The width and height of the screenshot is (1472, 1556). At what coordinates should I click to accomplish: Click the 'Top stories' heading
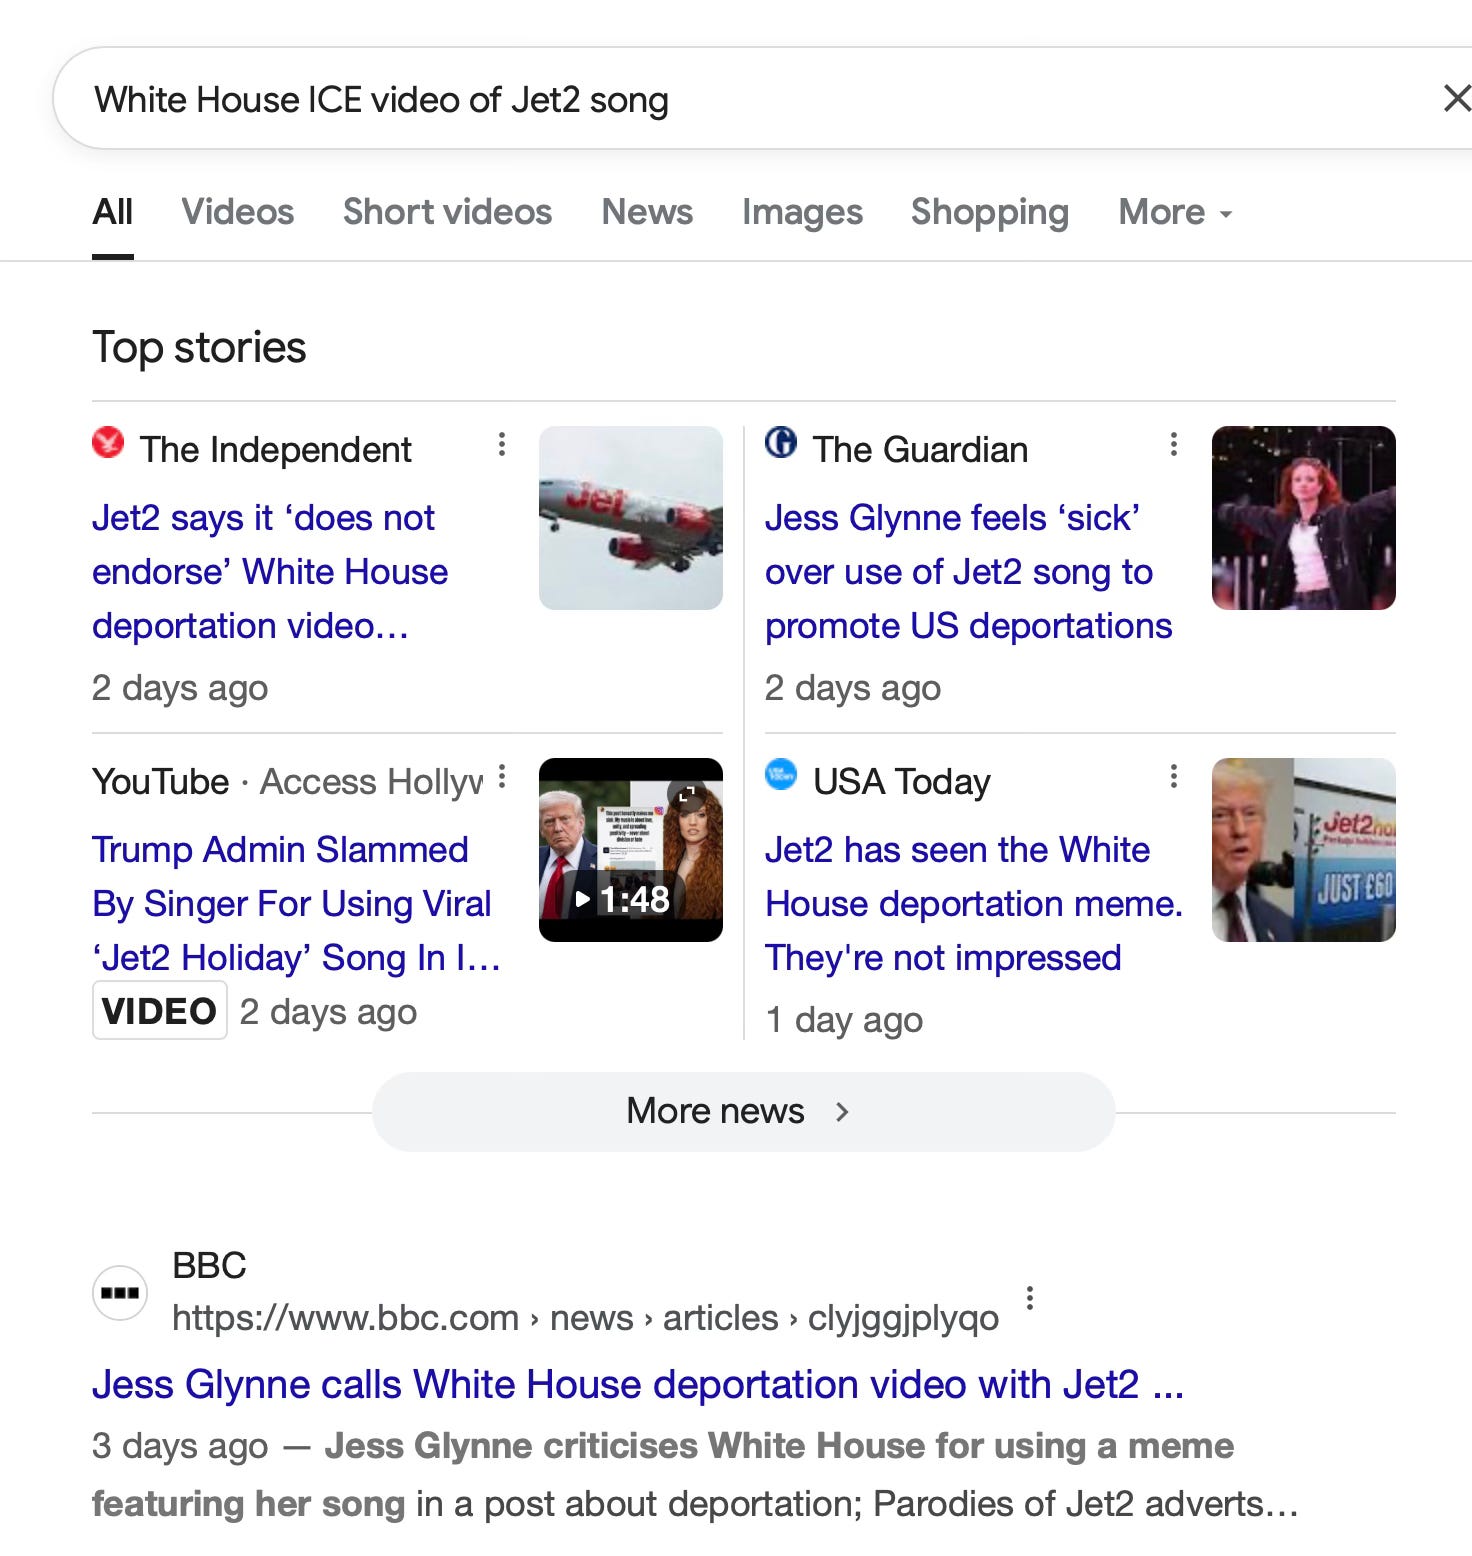coord(199,348)
